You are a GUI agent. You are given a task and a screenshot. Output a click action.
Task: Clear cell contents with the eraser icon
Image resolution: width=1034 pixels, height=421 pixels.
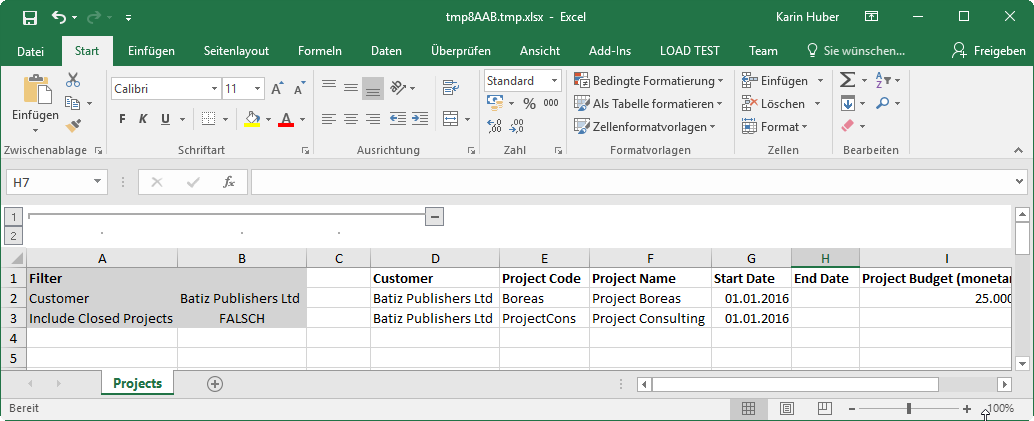click(x=848, y=125)
